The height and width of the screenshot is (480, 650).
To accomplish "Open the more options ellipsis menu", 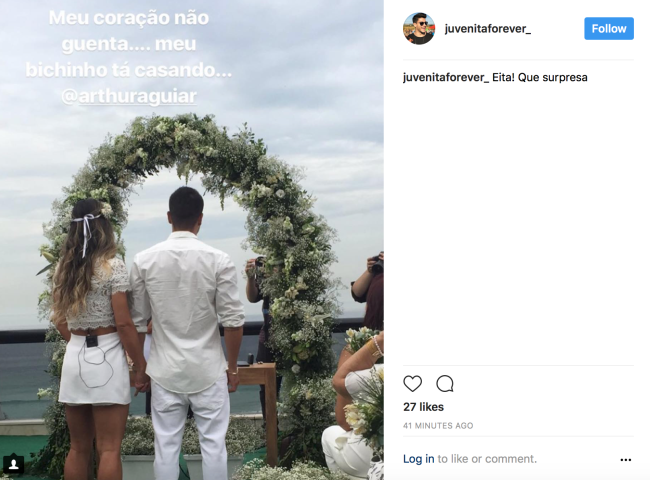I will tap(626, 459).
